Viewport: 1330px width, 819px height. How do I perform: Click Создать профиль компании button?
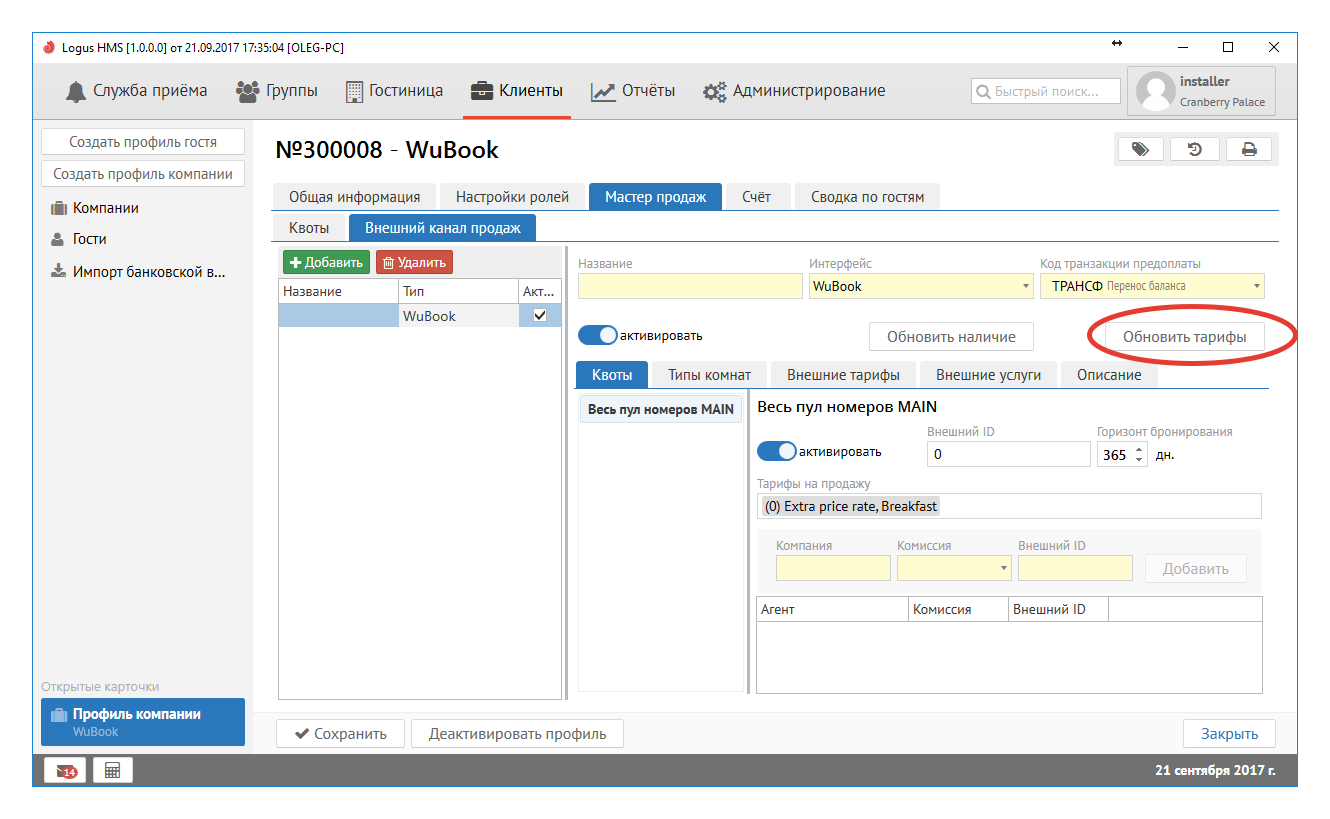pyautogui.click(x=143, y=174)
